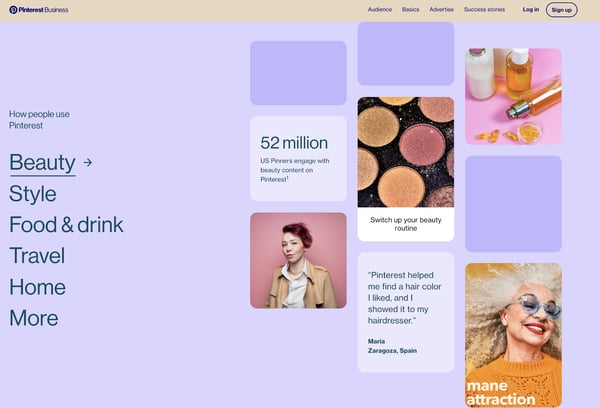Click the Pinterest logo icon

point(13,10)
